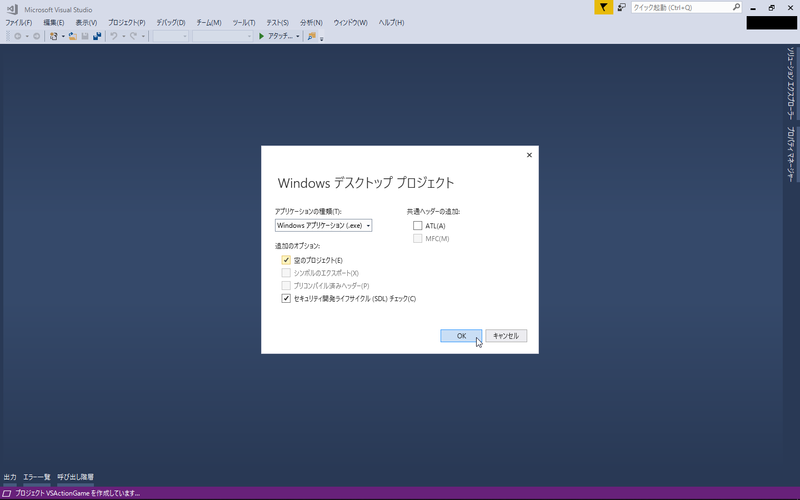
Task: Click the 'Windows デスクトップ プロジェクト' dialog heading
Action: tap(366, 183)
